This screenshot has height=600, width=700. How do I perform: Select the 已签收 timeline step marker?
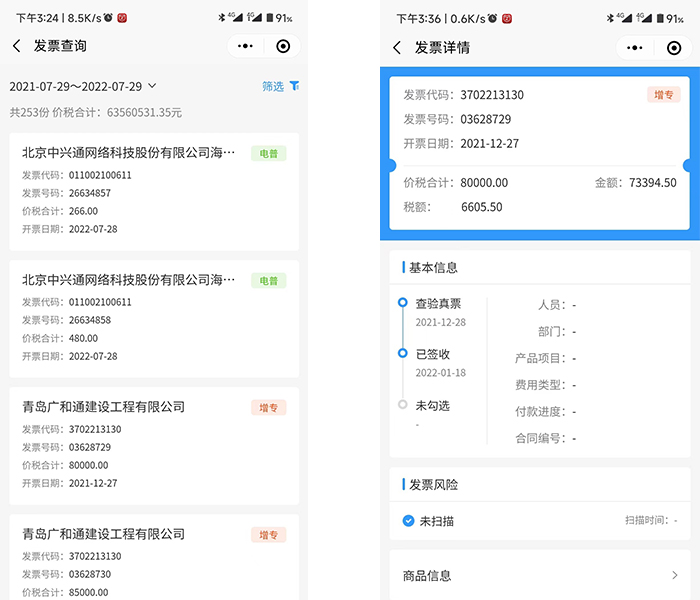(x=403, y=353)
